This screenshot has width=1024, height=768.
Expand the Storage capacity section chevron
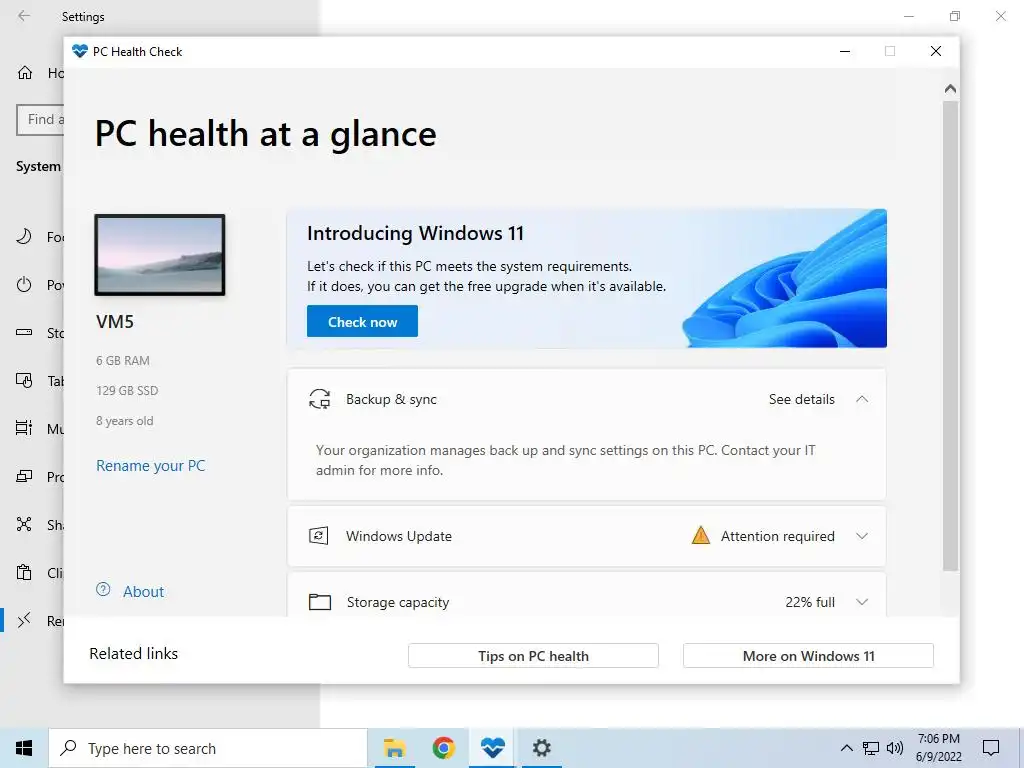click(x=861, y=602)
